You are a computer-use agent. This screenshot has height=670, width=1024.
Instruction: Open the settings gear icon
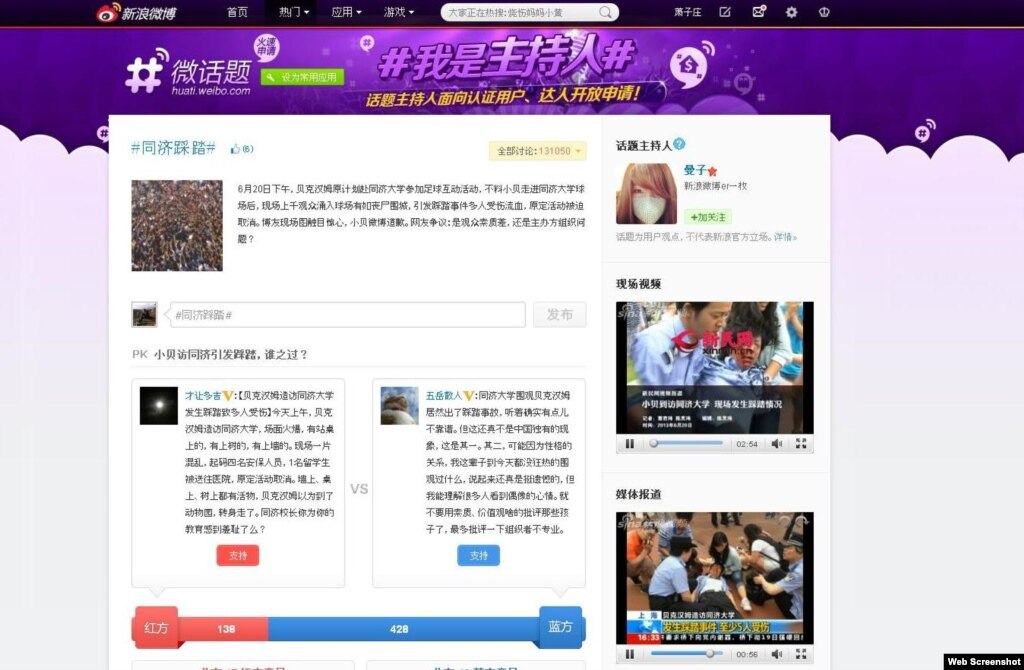pyautogui.click(x=792, y=12)
